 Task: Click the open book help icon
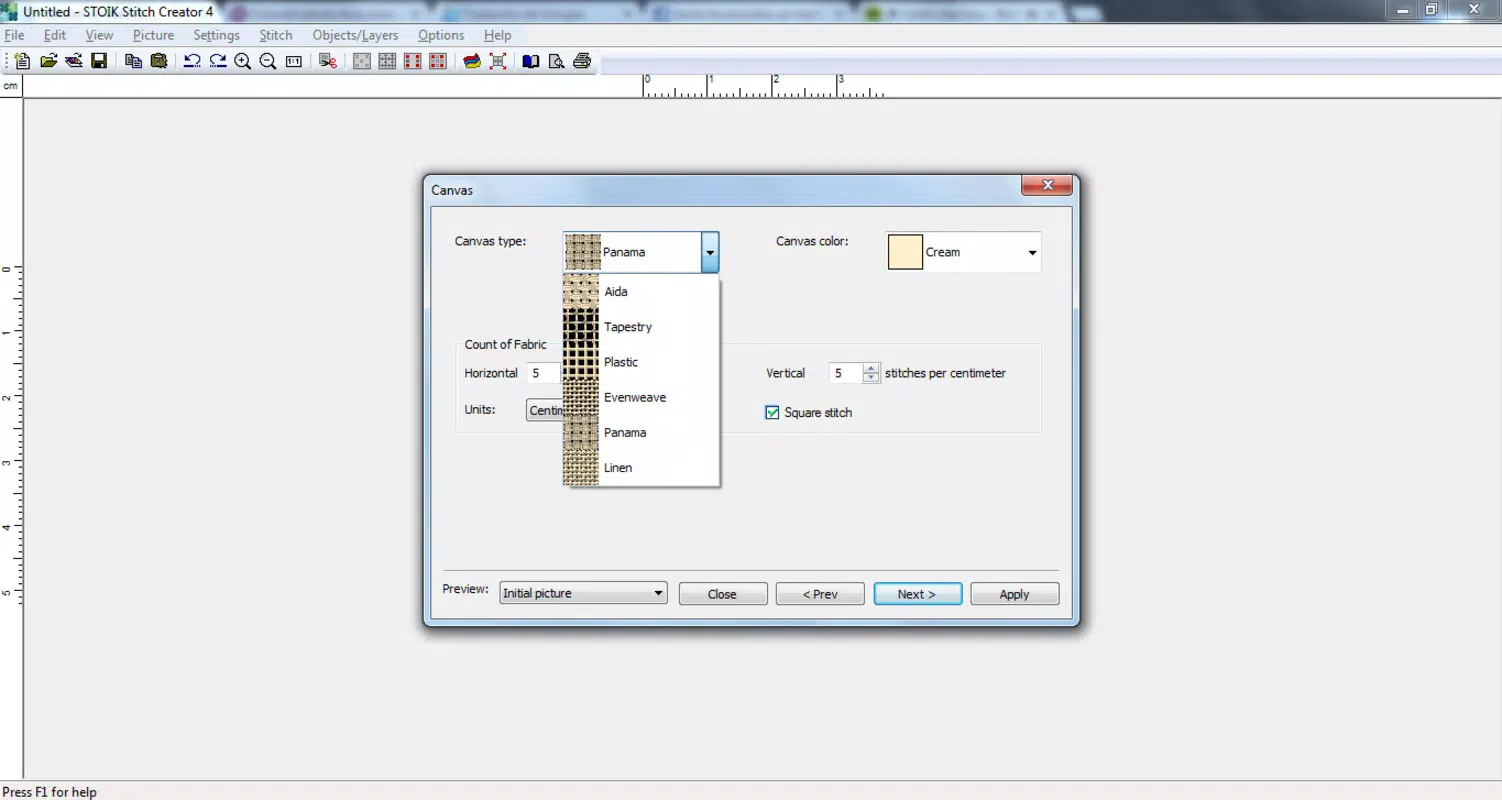click(531, 61)
